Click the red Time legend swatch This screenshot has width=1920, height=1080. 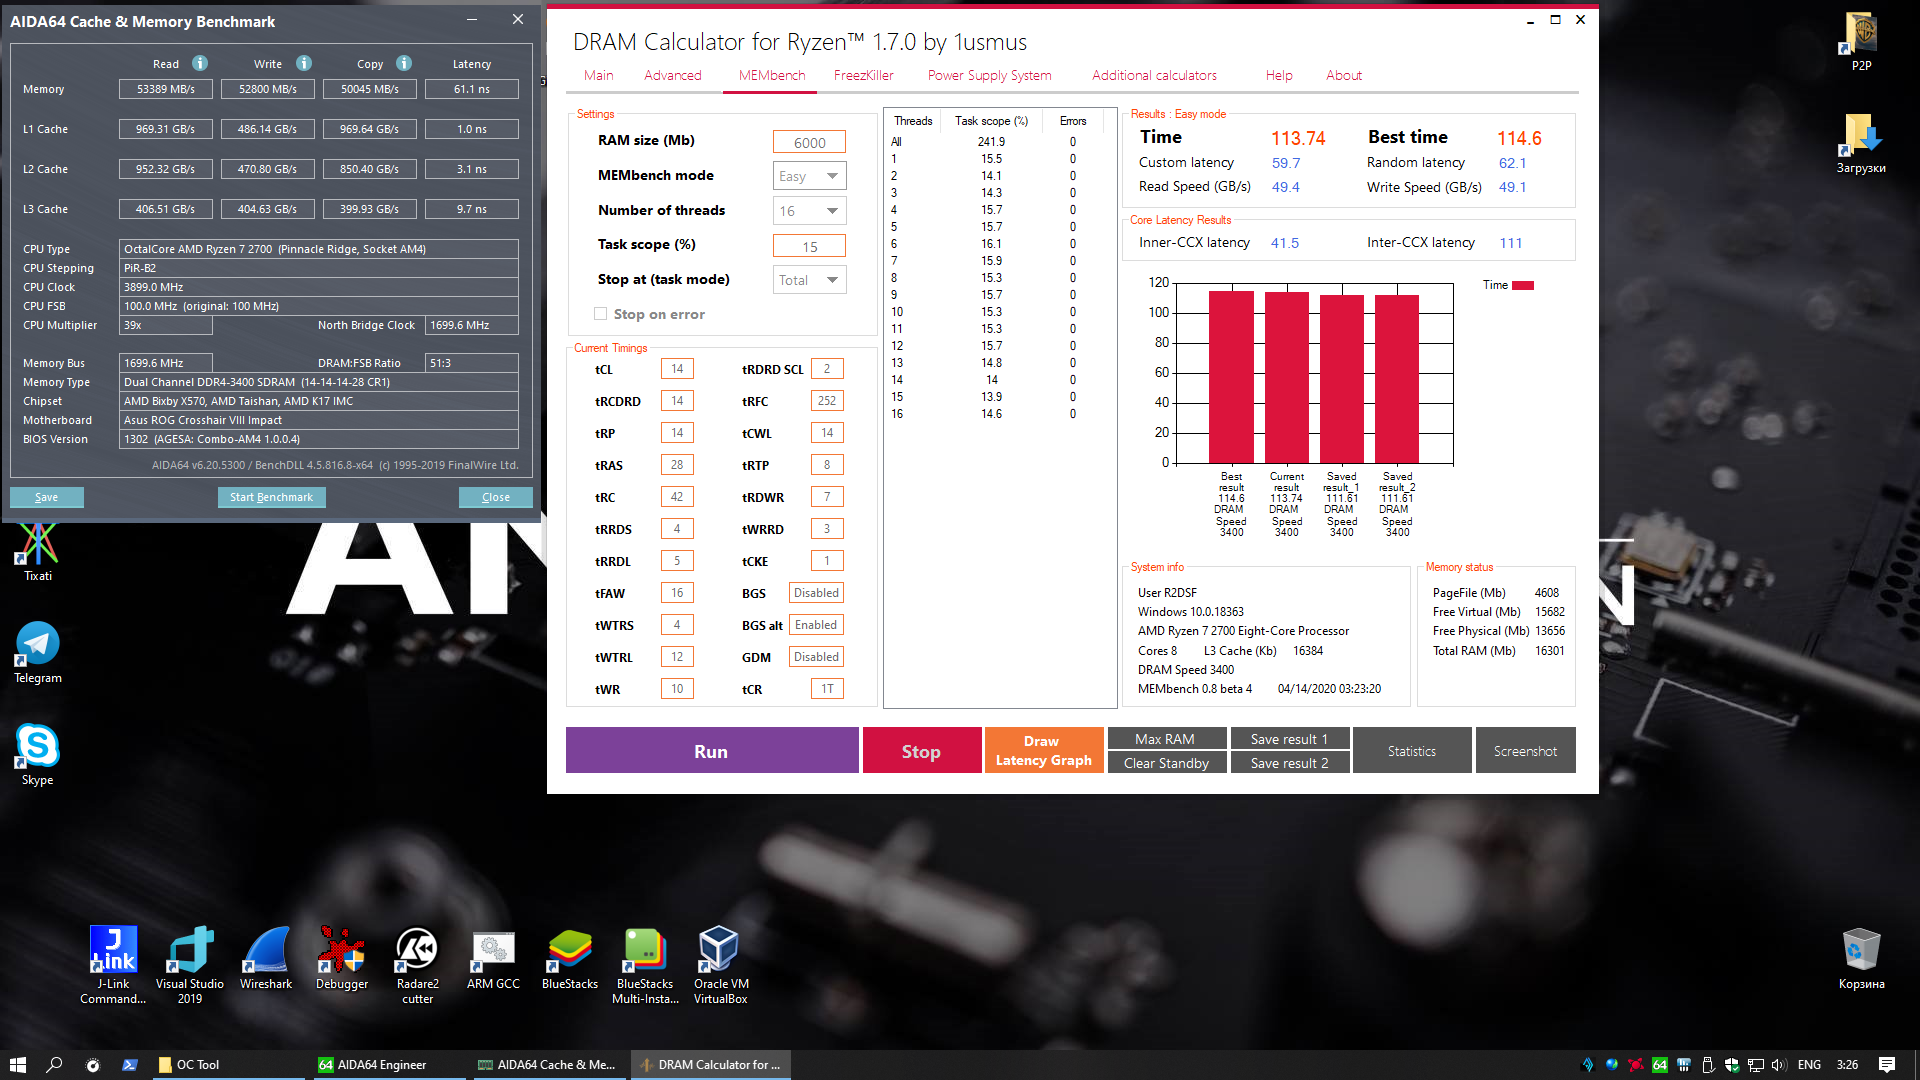(1522, 286)
